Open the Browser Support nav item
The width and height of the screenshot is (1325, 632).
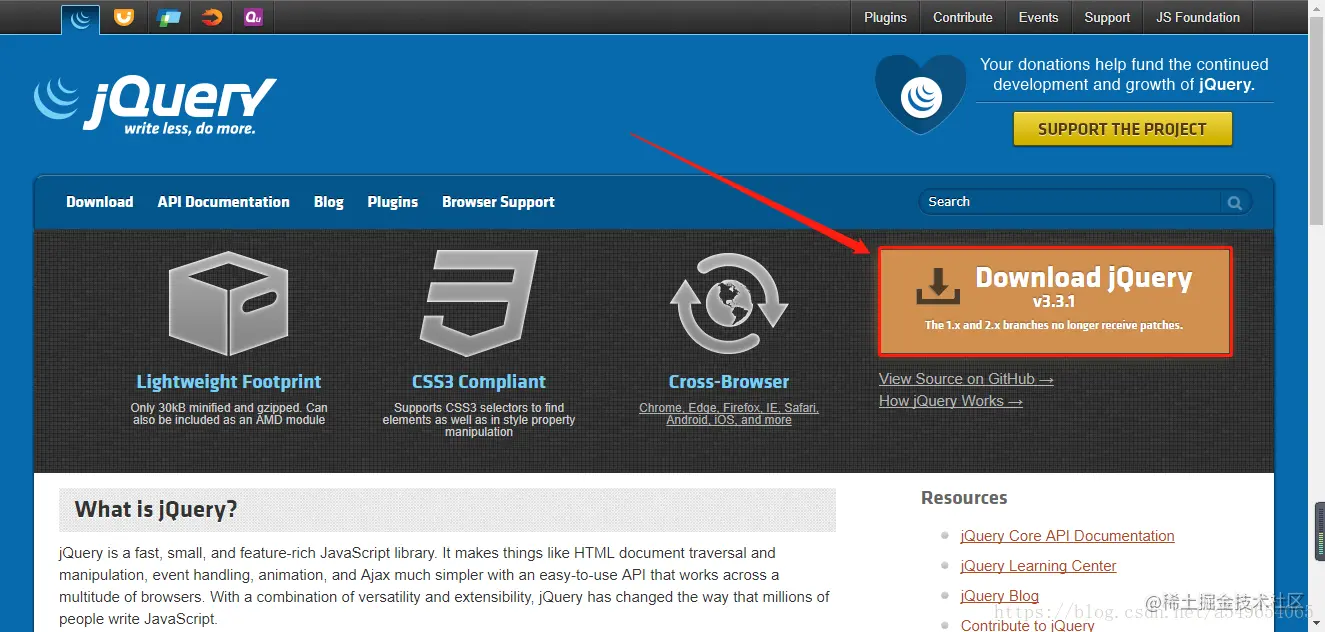coord(498,202)
